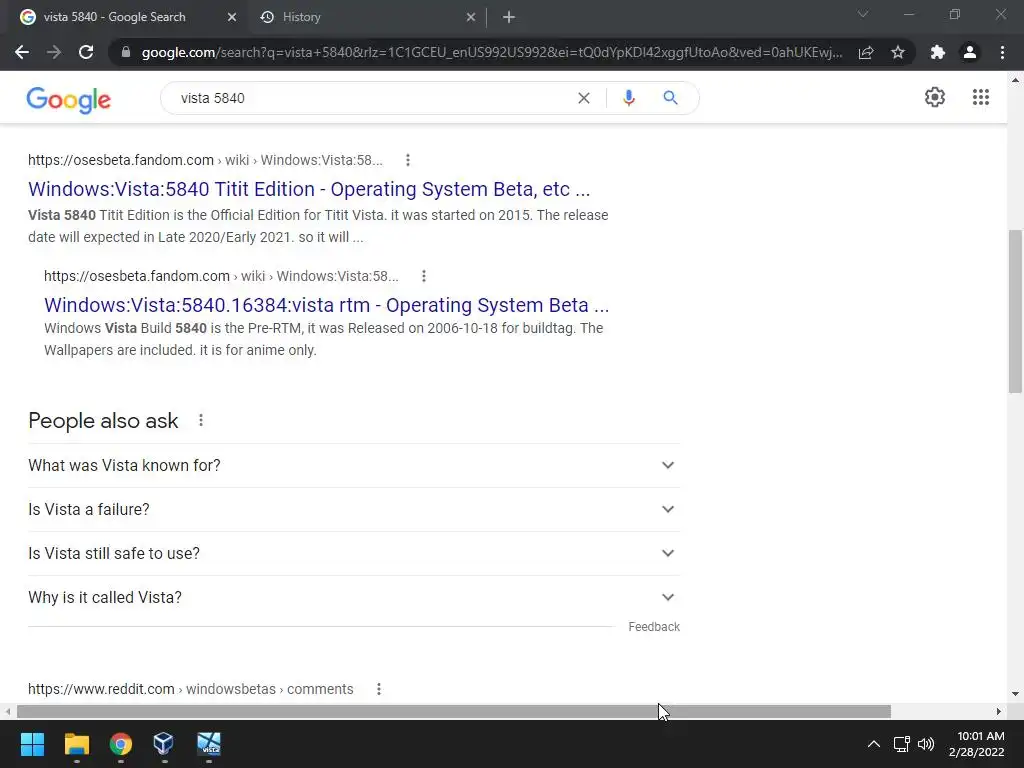1024x768 pixels.
Task: View site info via the lock icon
Action: pos(126,52)
